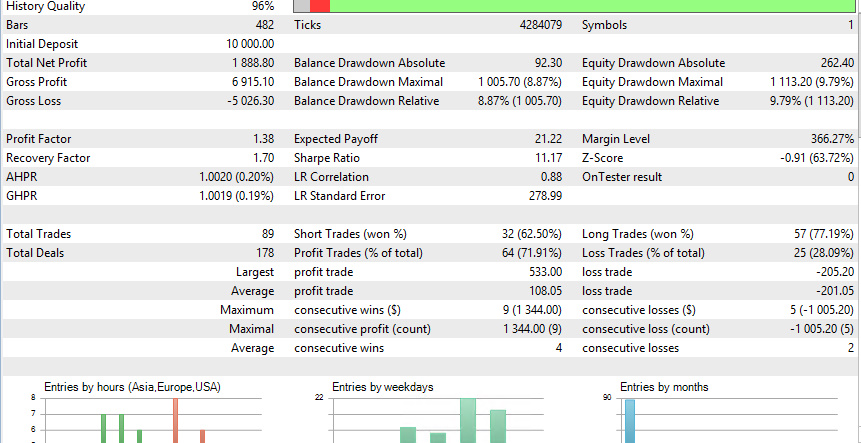This screenshot has width=861, height=443.
Task: Click consecutive profit (count) value 1 344.00 (9)
Action: pyautogui.click(x=532, y=329)
